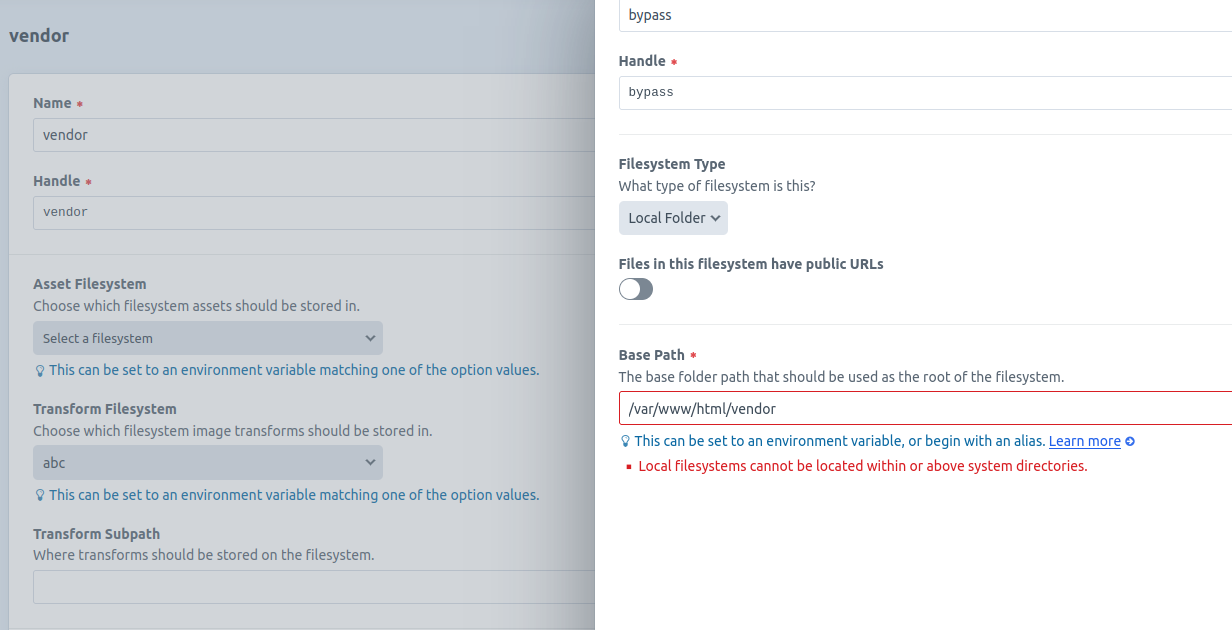Open the Asset Filesystem 'Select a filesystem' dropdown
Image resolution: width=1232 pixels, height=630 pixels.
[x=208, y=338]
